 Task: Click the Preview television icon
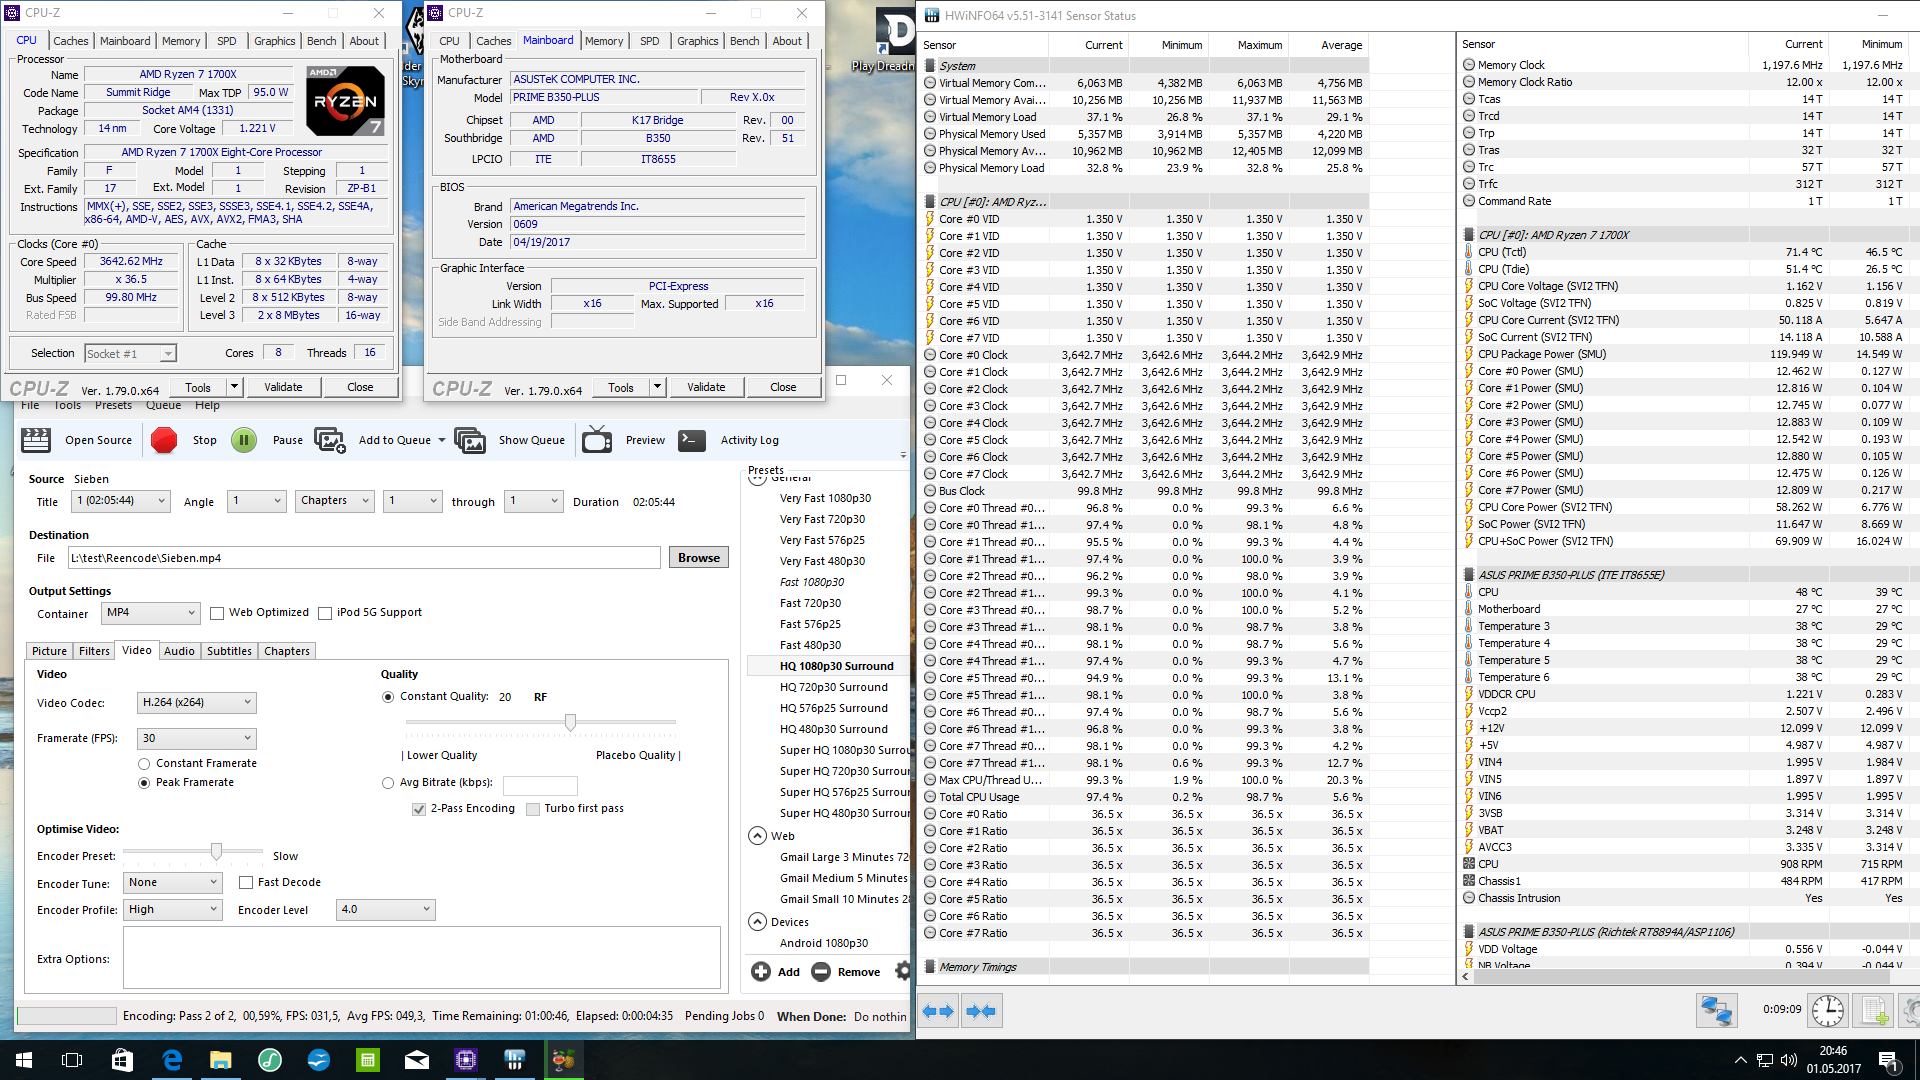pos(597,440)
